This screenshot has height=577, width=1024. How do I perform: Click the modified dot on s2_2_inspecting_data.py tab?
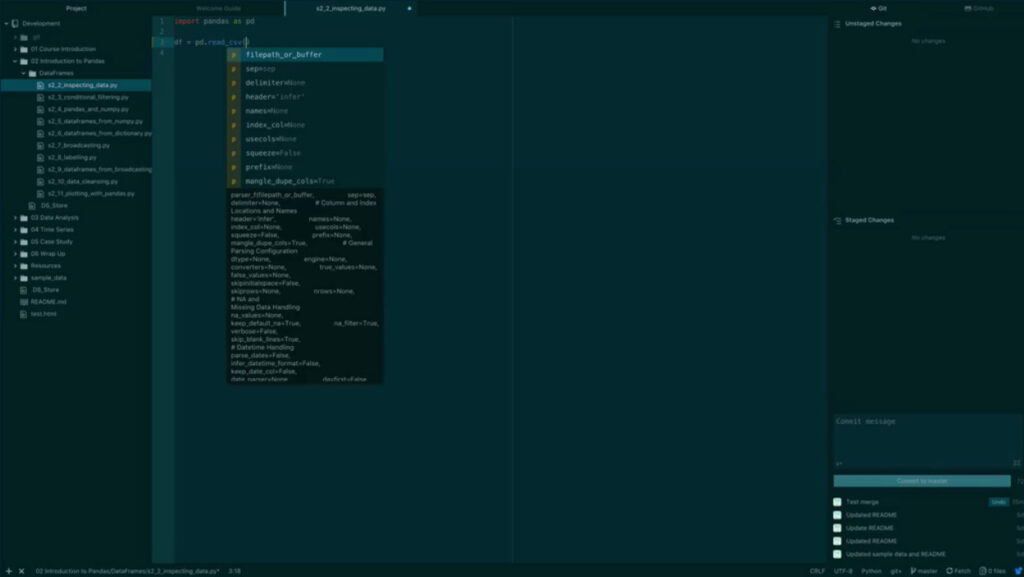click(409, 8)
